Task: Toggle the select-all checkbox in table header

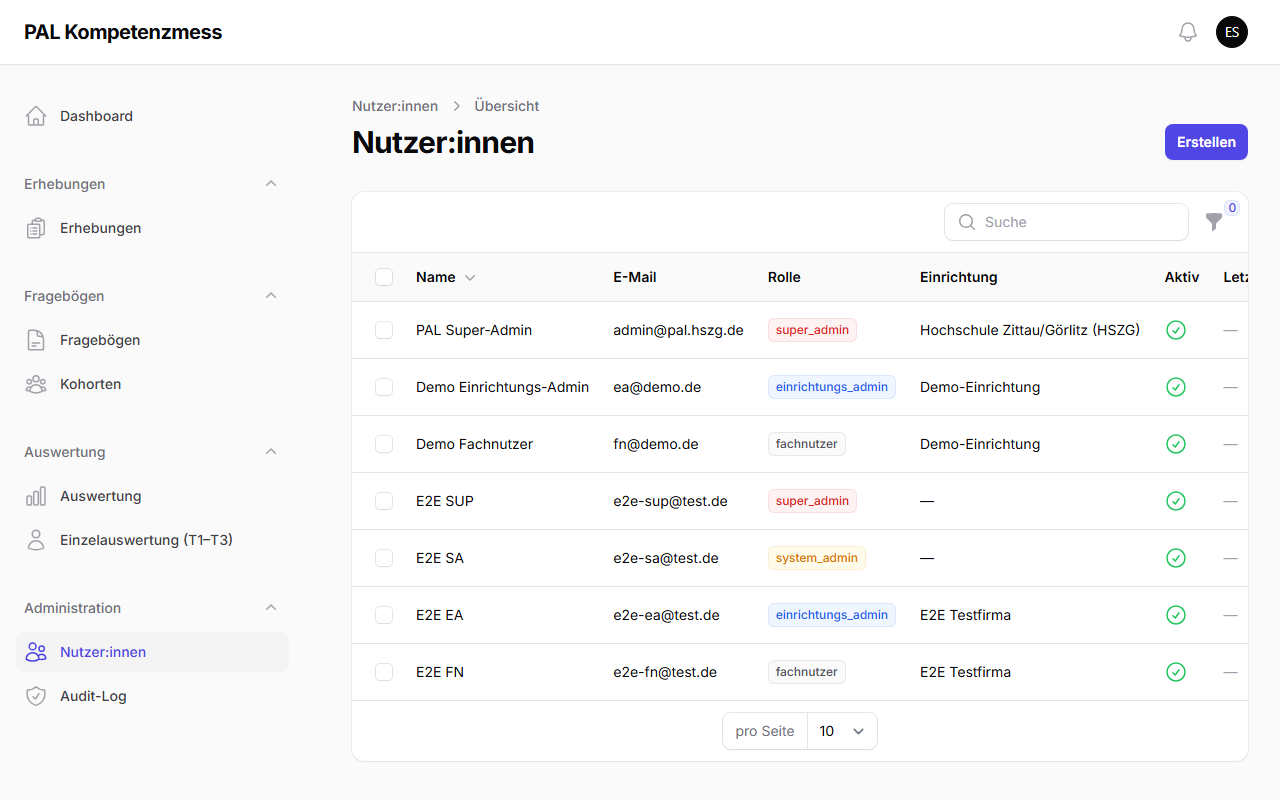Action: click(384, 277)
